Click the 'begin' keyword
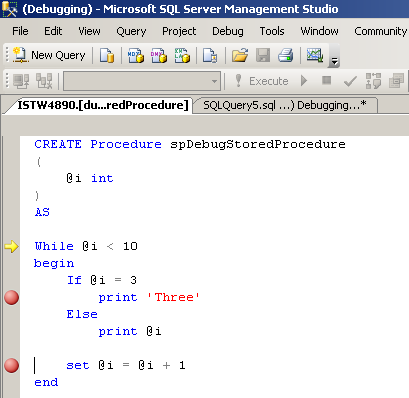 click(54, 263)
